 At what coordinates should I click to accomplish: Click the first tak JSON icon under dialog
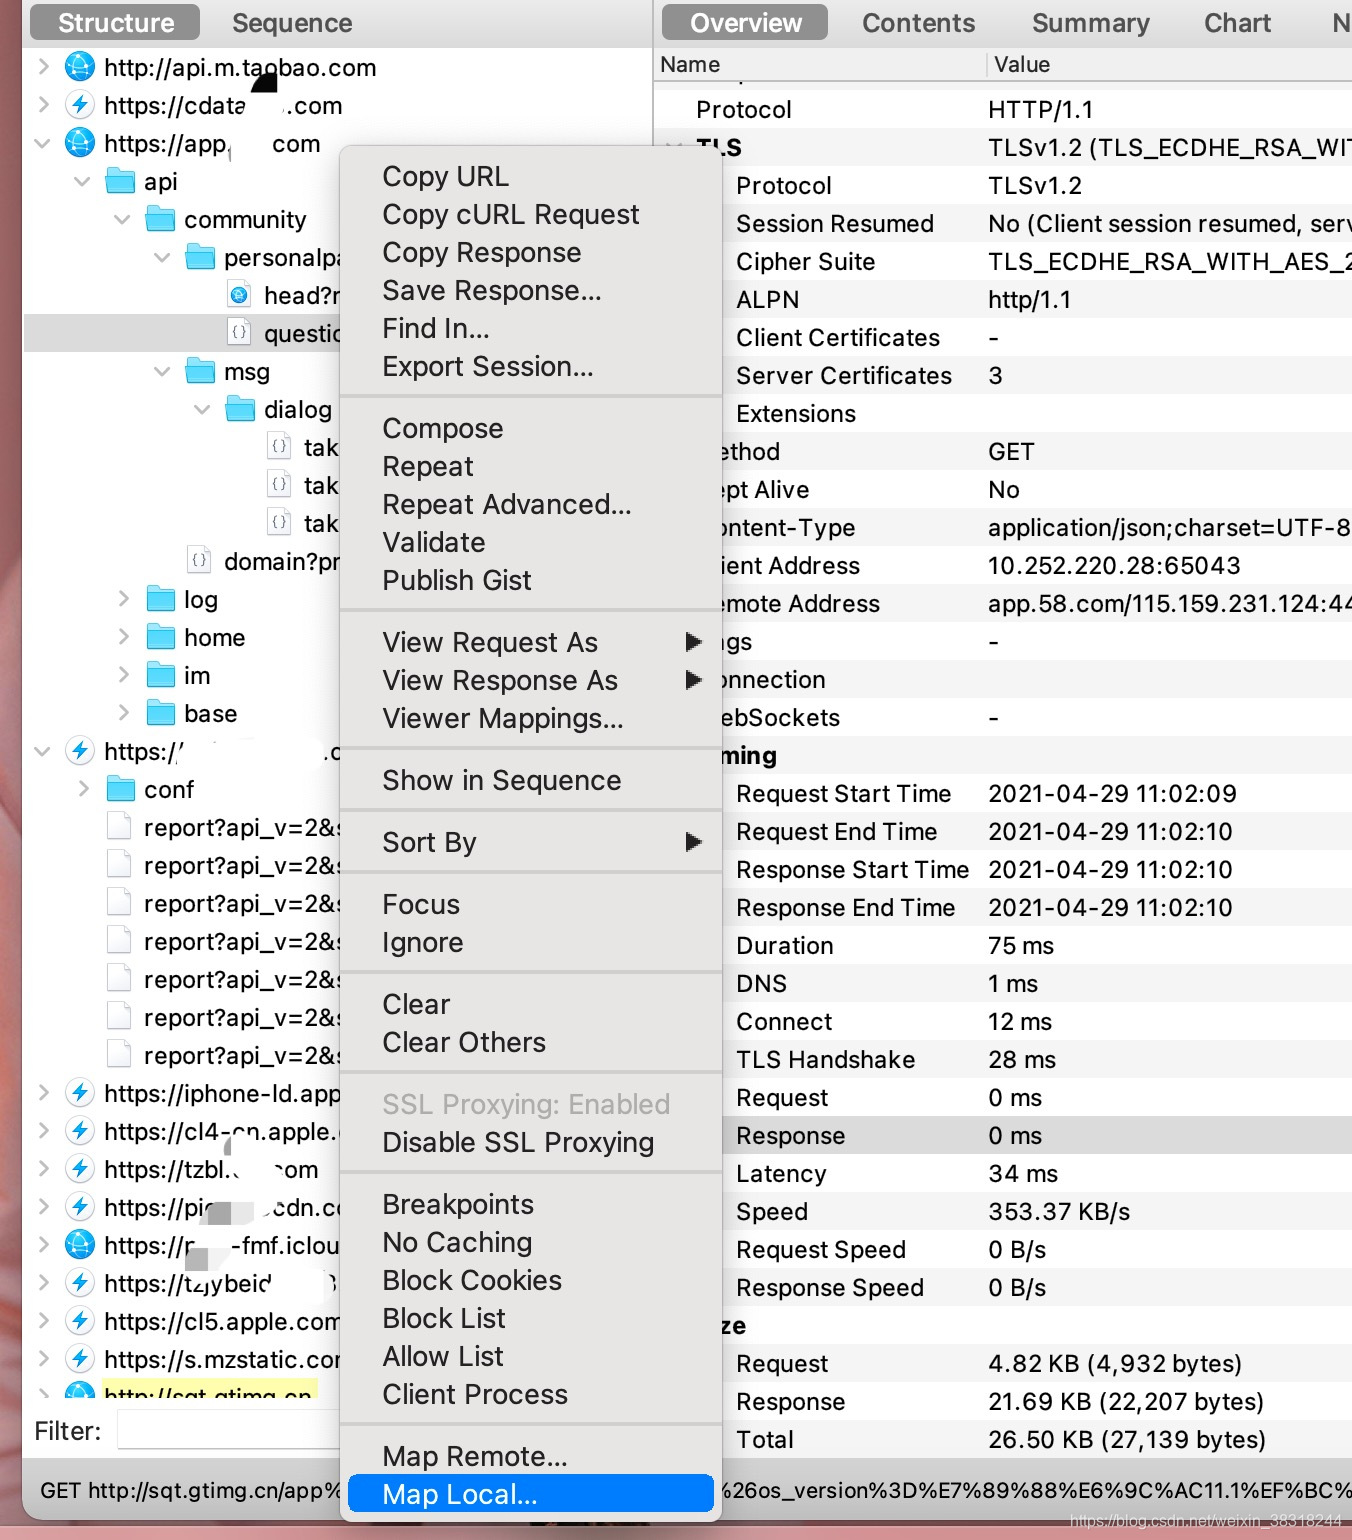click(x=279, y=447)
